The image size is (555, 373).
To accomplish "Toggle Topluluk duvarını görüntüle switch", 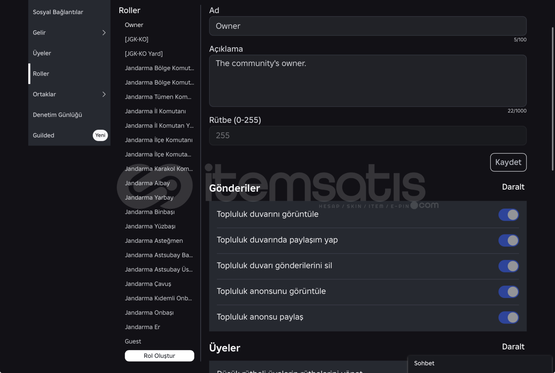I will coord(509,215).
